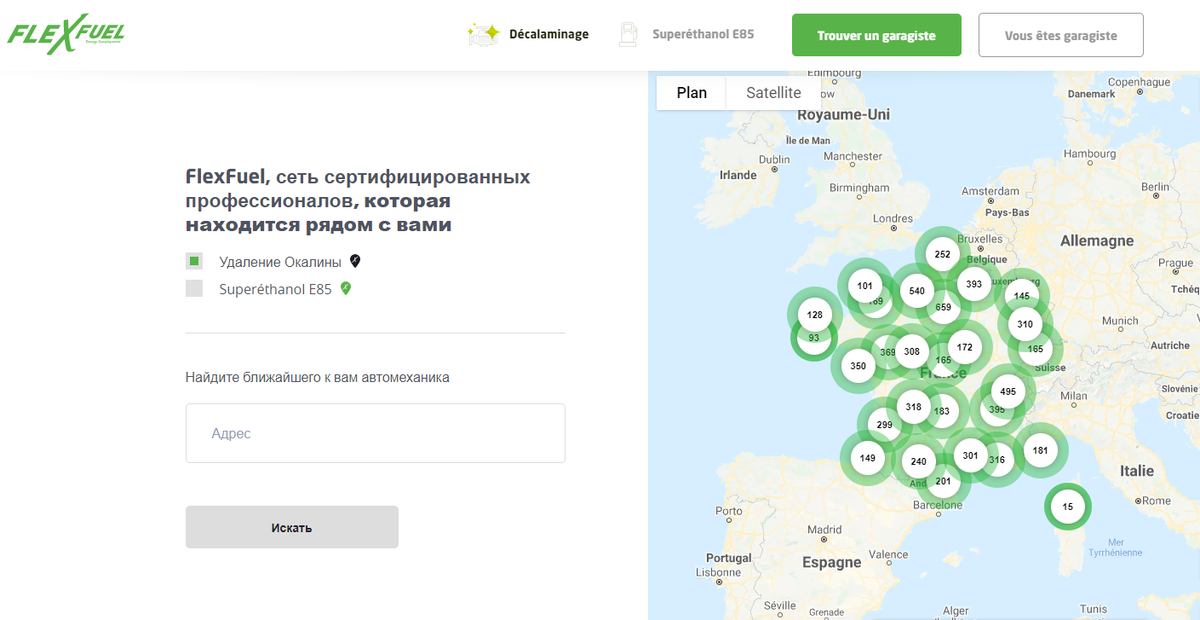Click the black pin beside Удаление Окалины

click(354, 261)
